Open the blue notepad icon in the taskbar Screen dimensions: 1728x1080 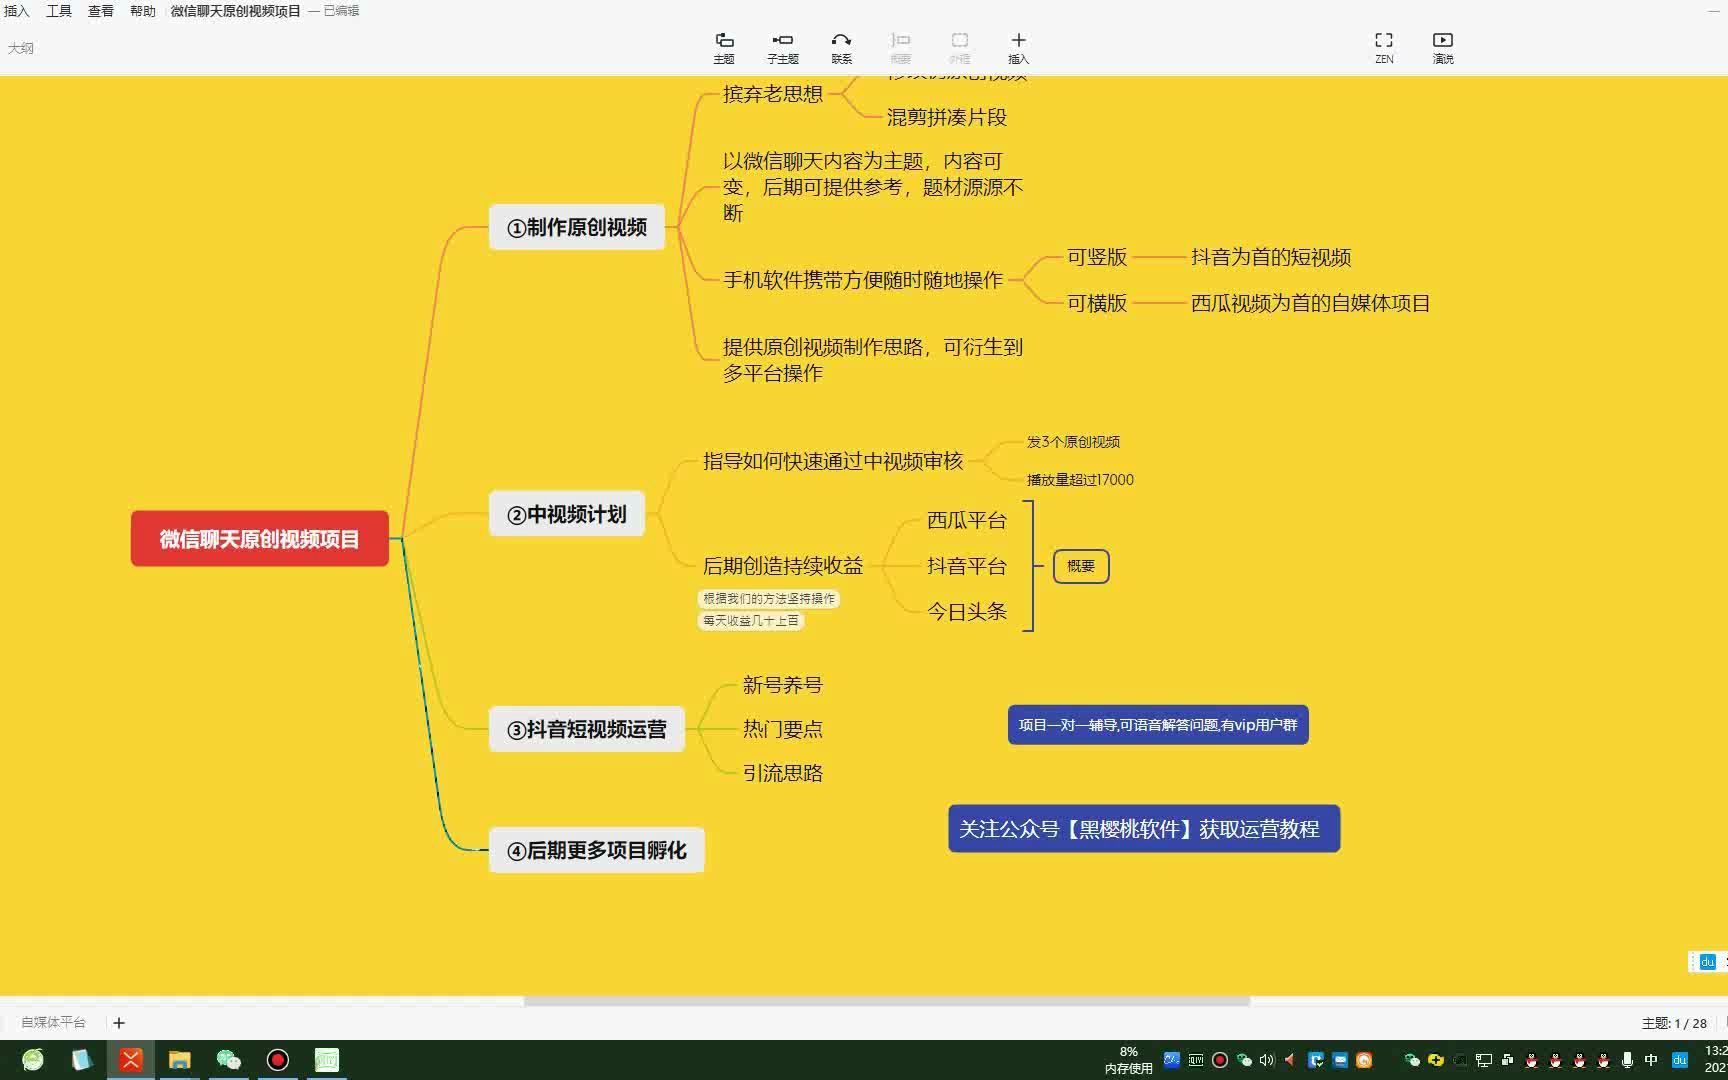[82, 1060]
